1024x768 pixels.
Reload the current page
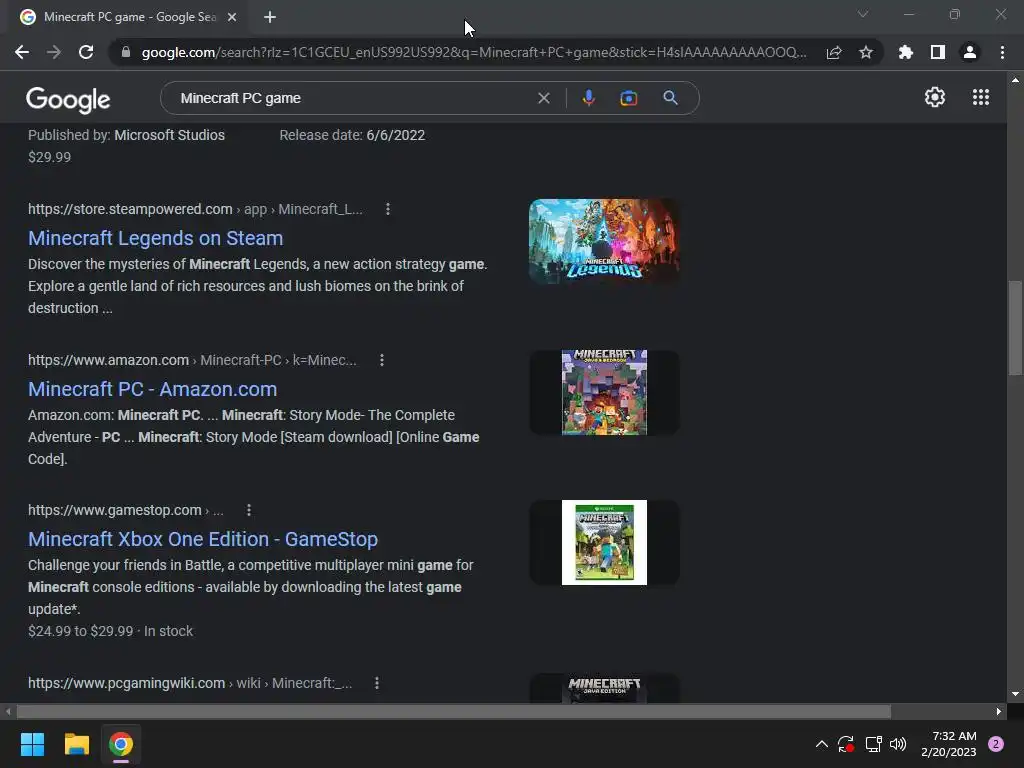86,52
